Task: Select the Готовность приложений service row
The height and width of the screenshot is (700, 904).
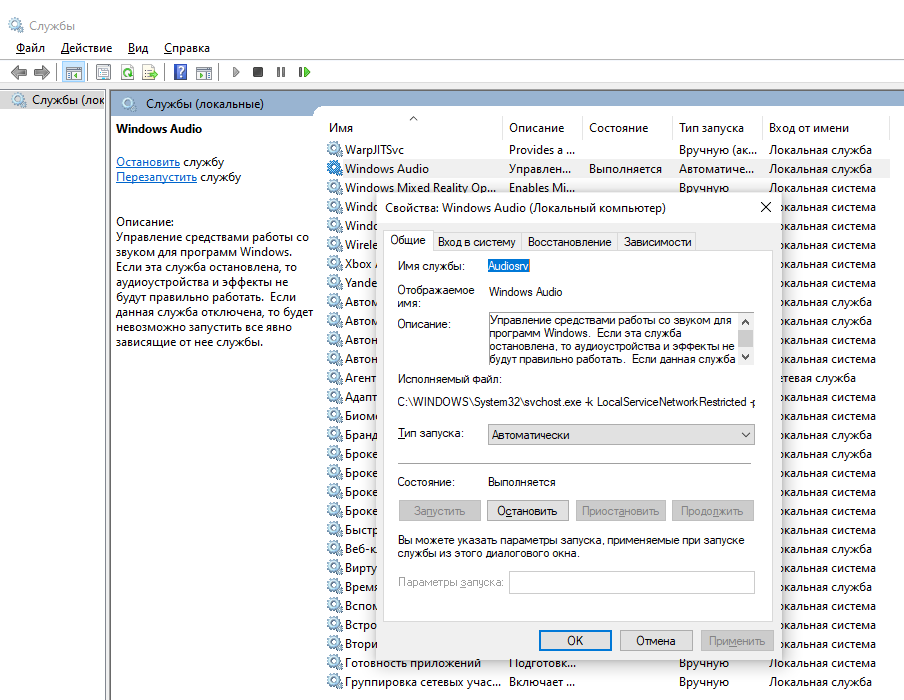Action: tap(608, 663)
